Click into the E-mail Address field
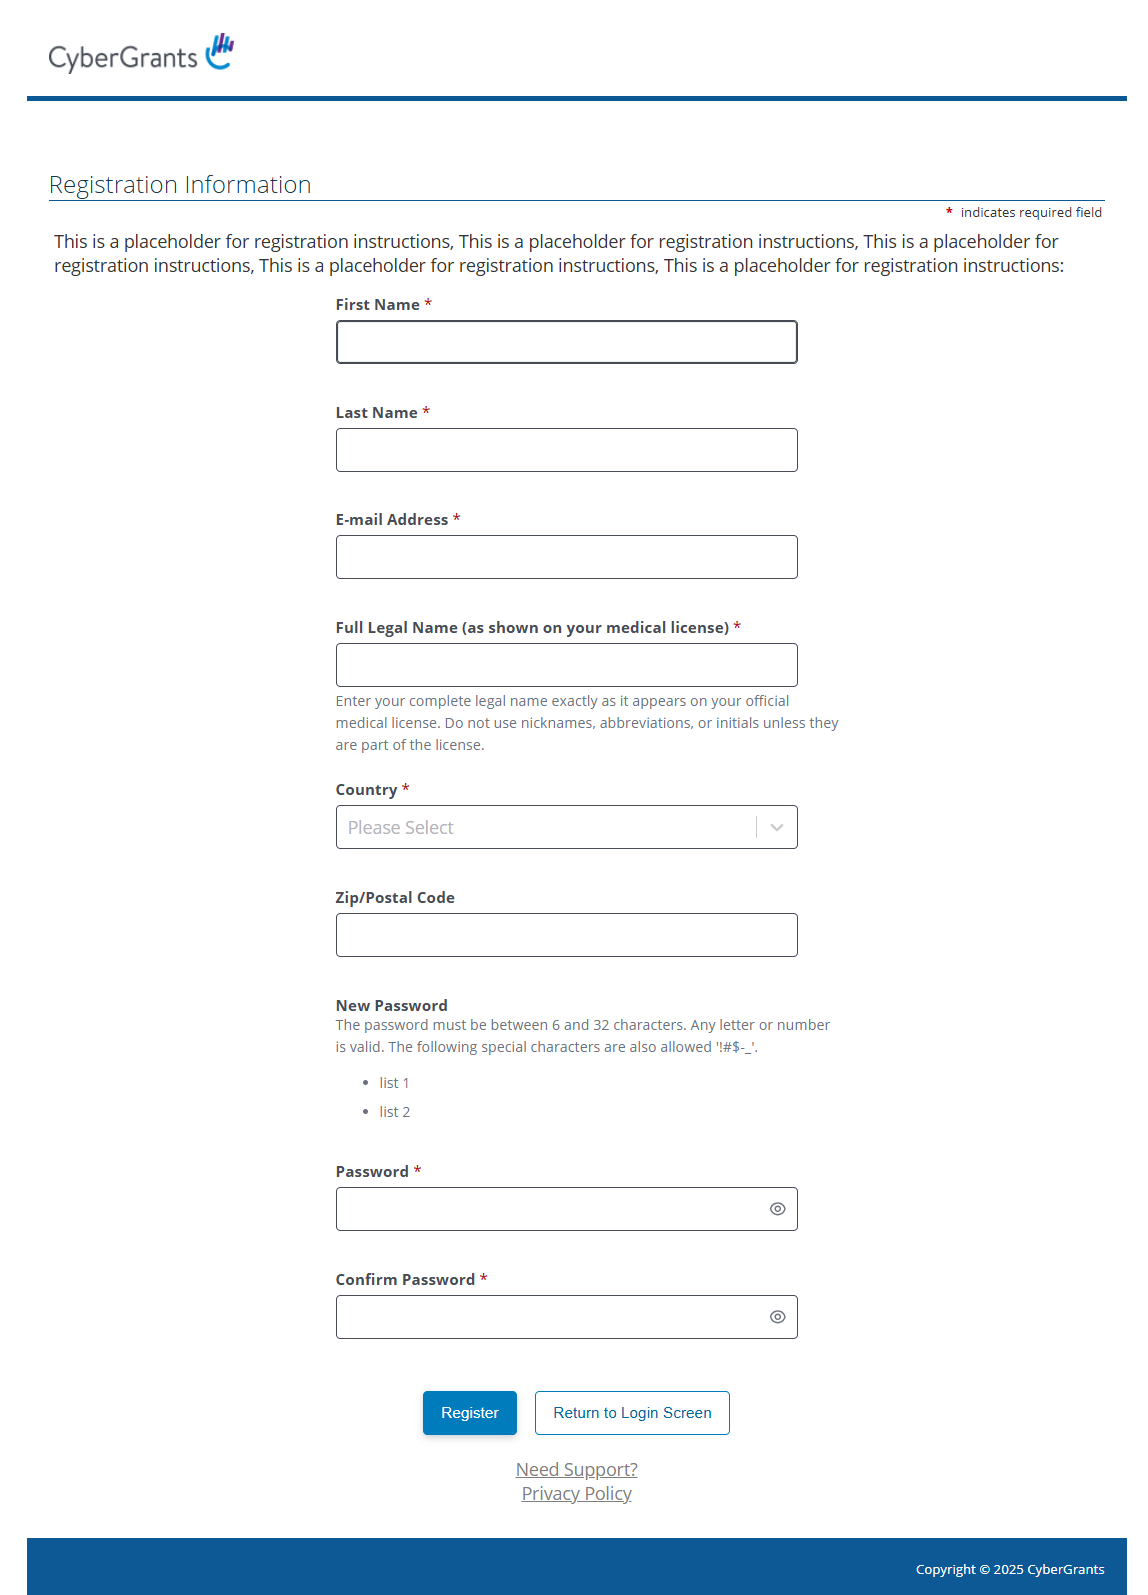 coord(566,557)
